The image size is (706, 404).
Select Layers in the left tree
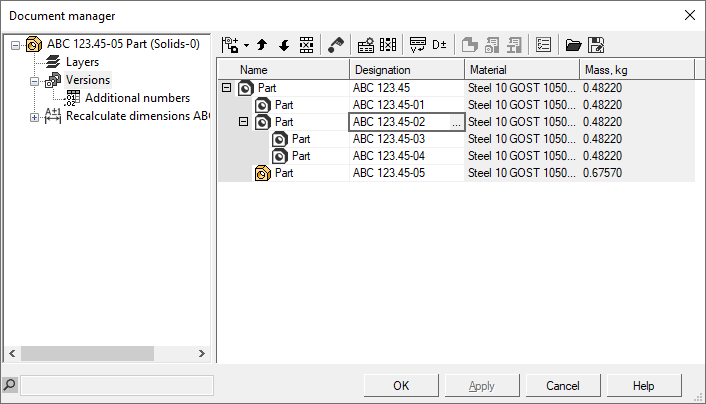(x=82, y=62)
